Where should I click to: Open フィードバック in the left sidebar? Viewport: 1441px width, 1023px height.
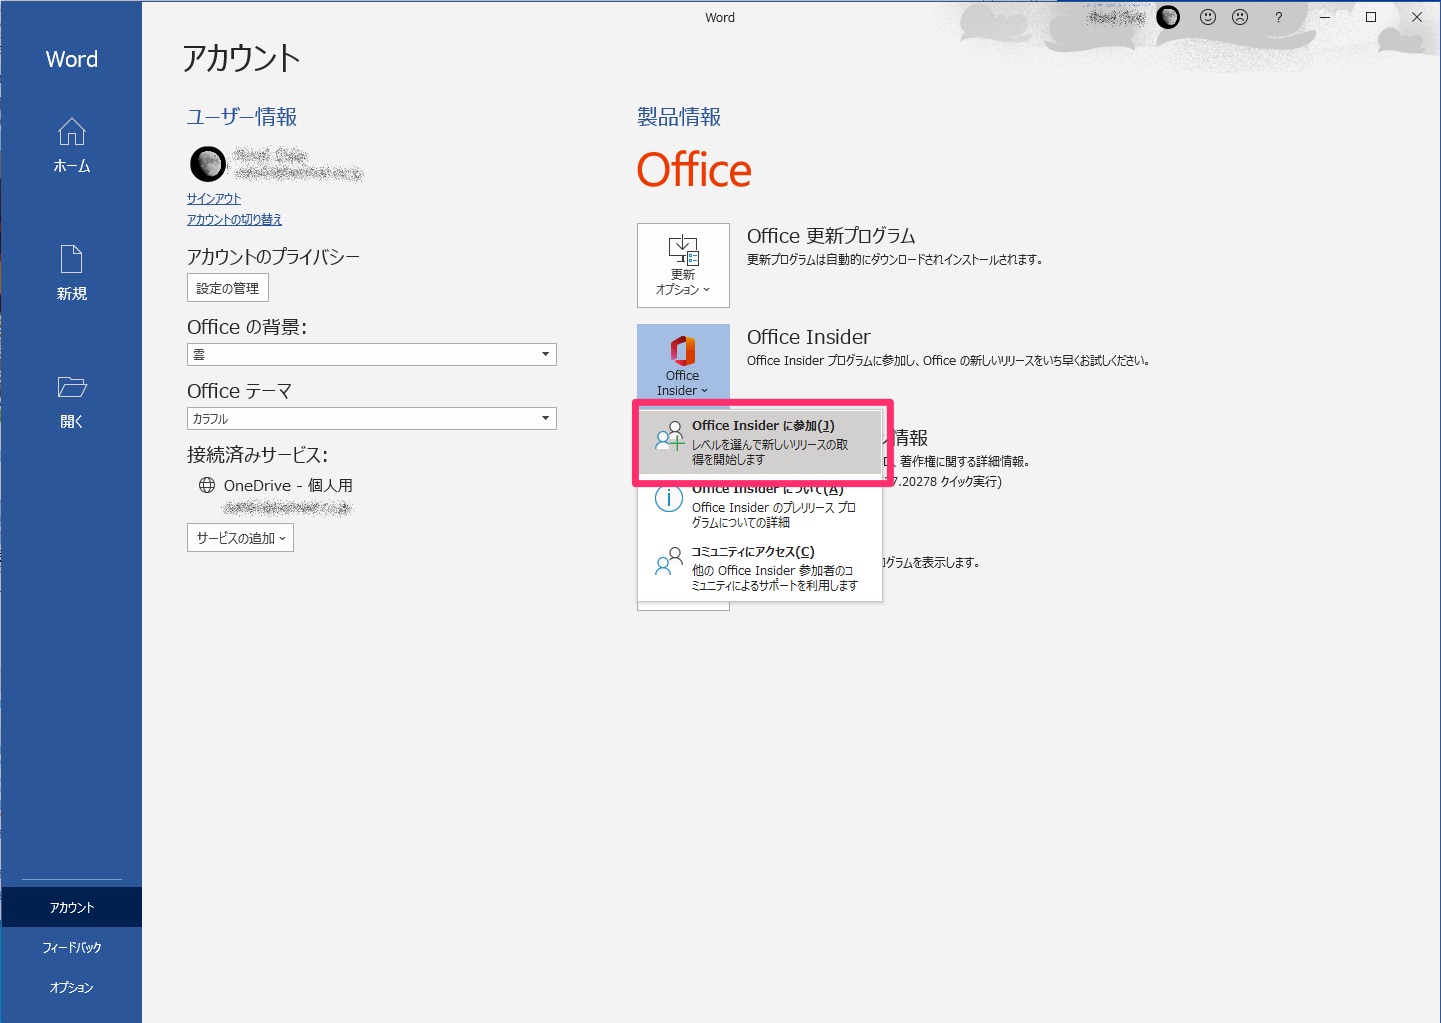71,947
